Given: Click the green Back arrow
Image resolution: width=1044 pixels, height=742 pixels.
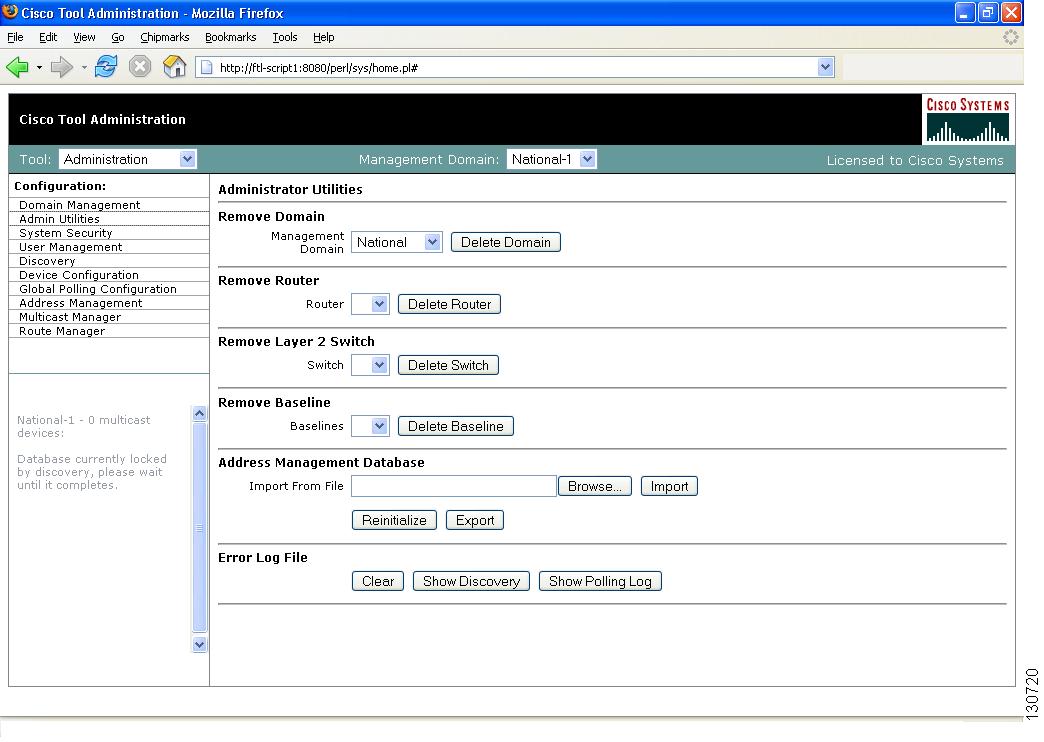Looking at the screenshot, I should point(17,67).
